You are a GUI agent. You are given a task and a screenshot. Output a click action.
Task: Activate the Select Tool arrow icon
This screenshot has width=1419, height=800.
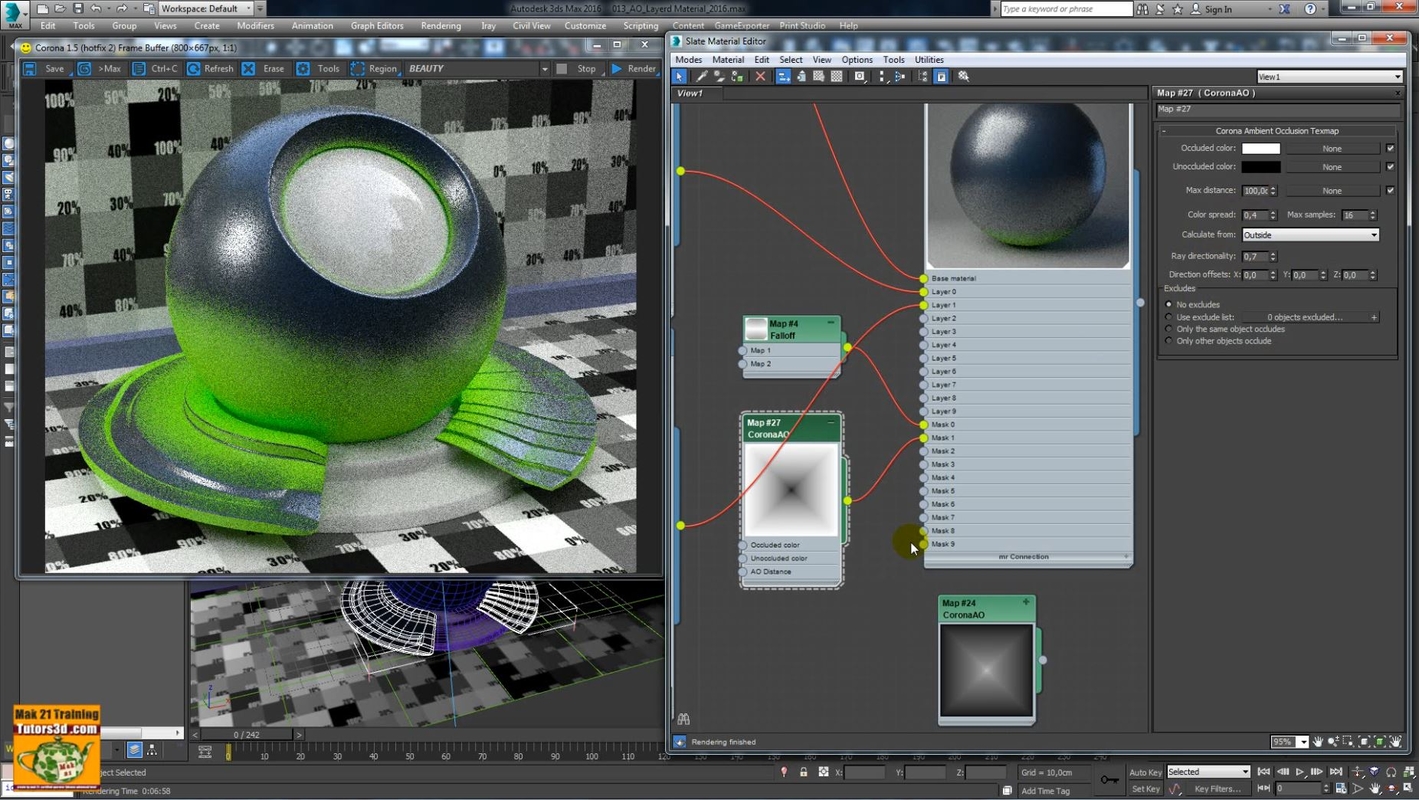point(680,76)
